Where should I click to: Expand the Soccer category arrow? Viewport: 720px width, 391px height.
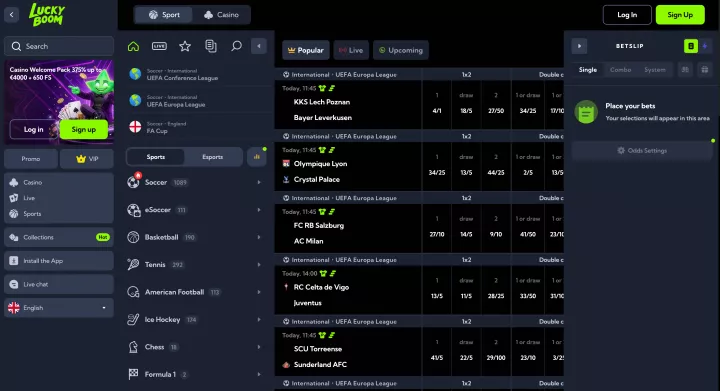click(x=259, y=182)
